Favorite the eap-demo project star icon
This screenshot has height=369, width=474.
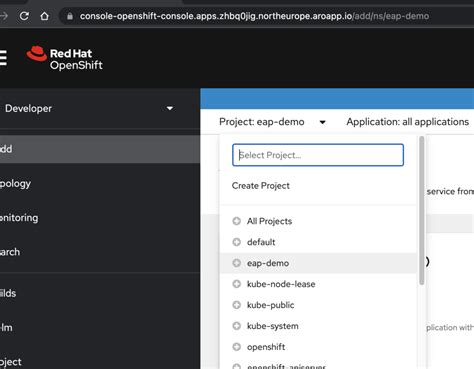point(236,263)
